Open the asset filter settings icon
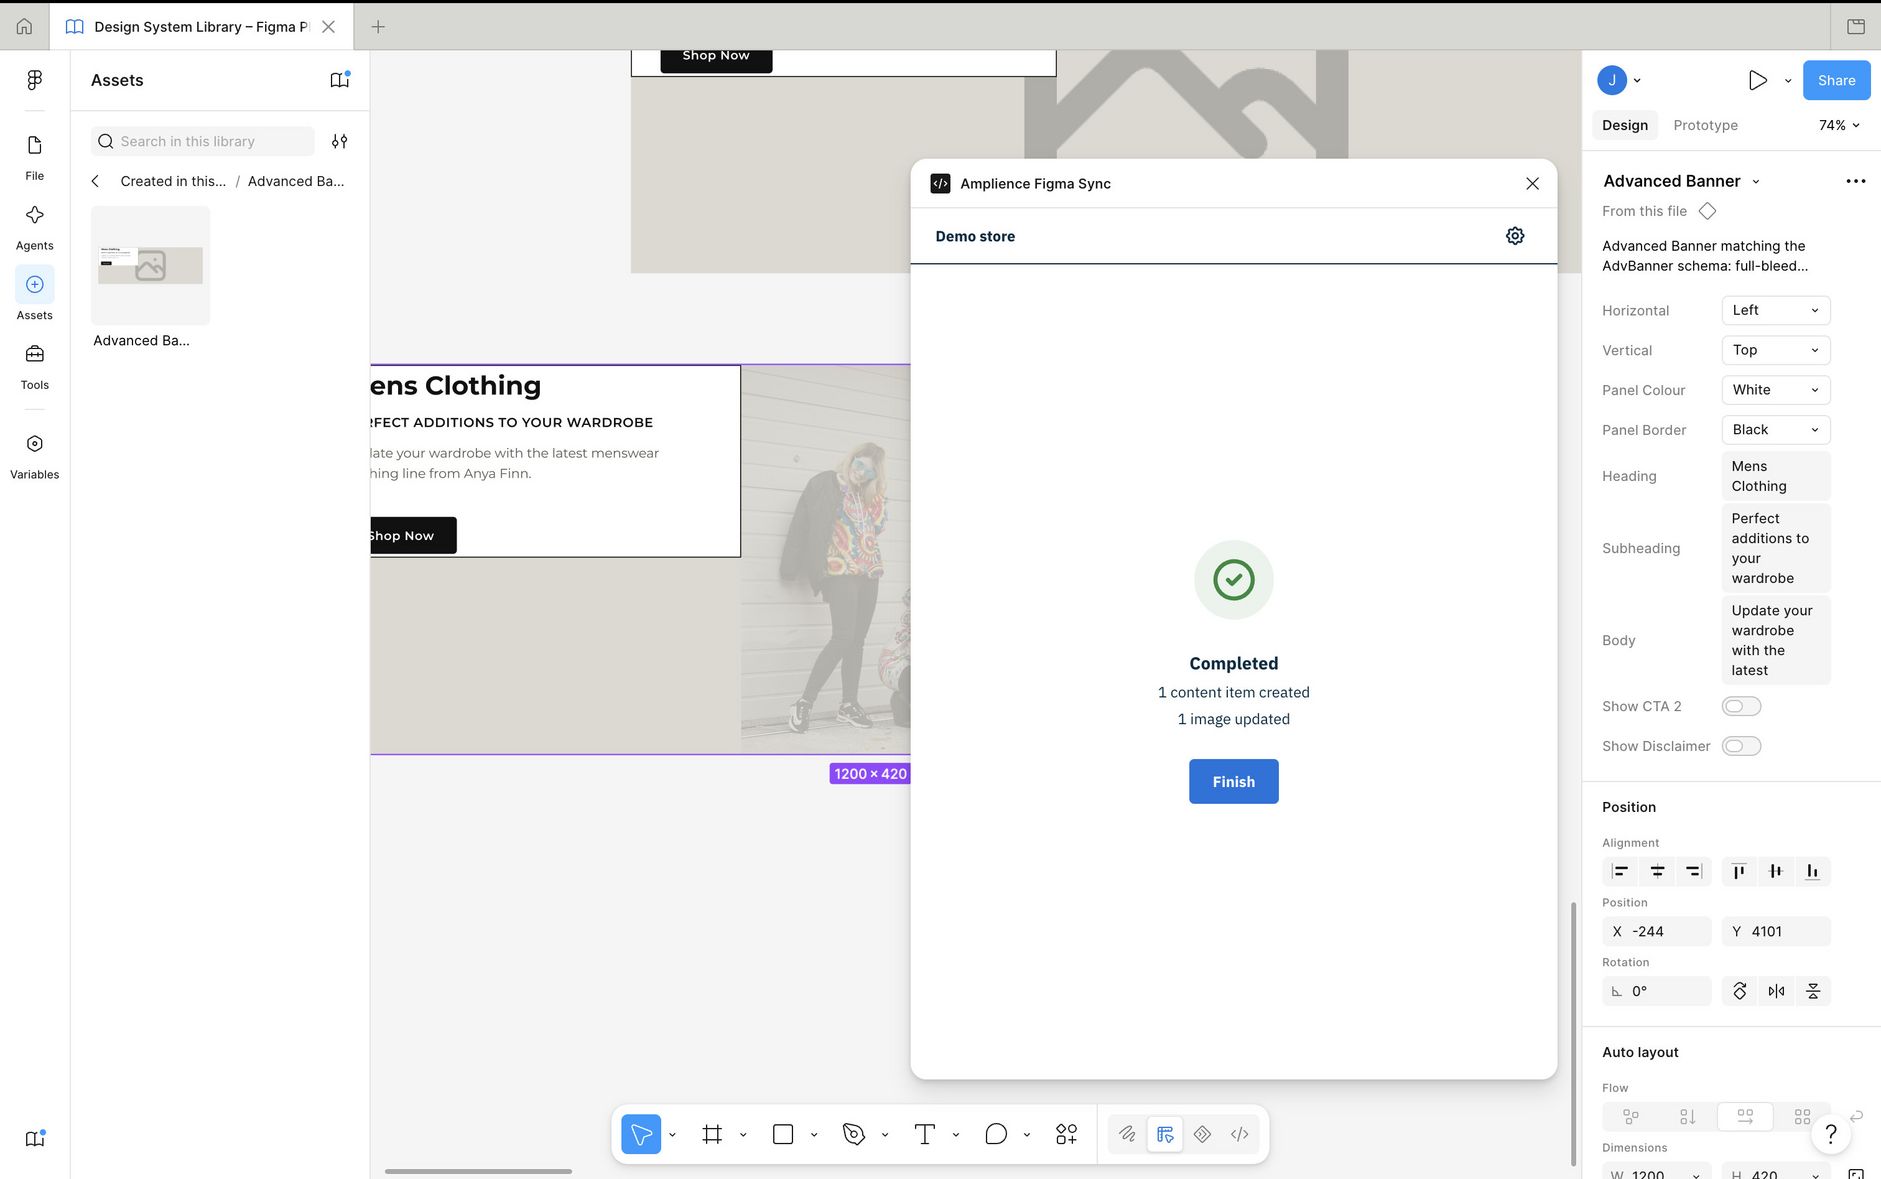The width and height of the screenshot is (1881, 1179). (340, 141)
